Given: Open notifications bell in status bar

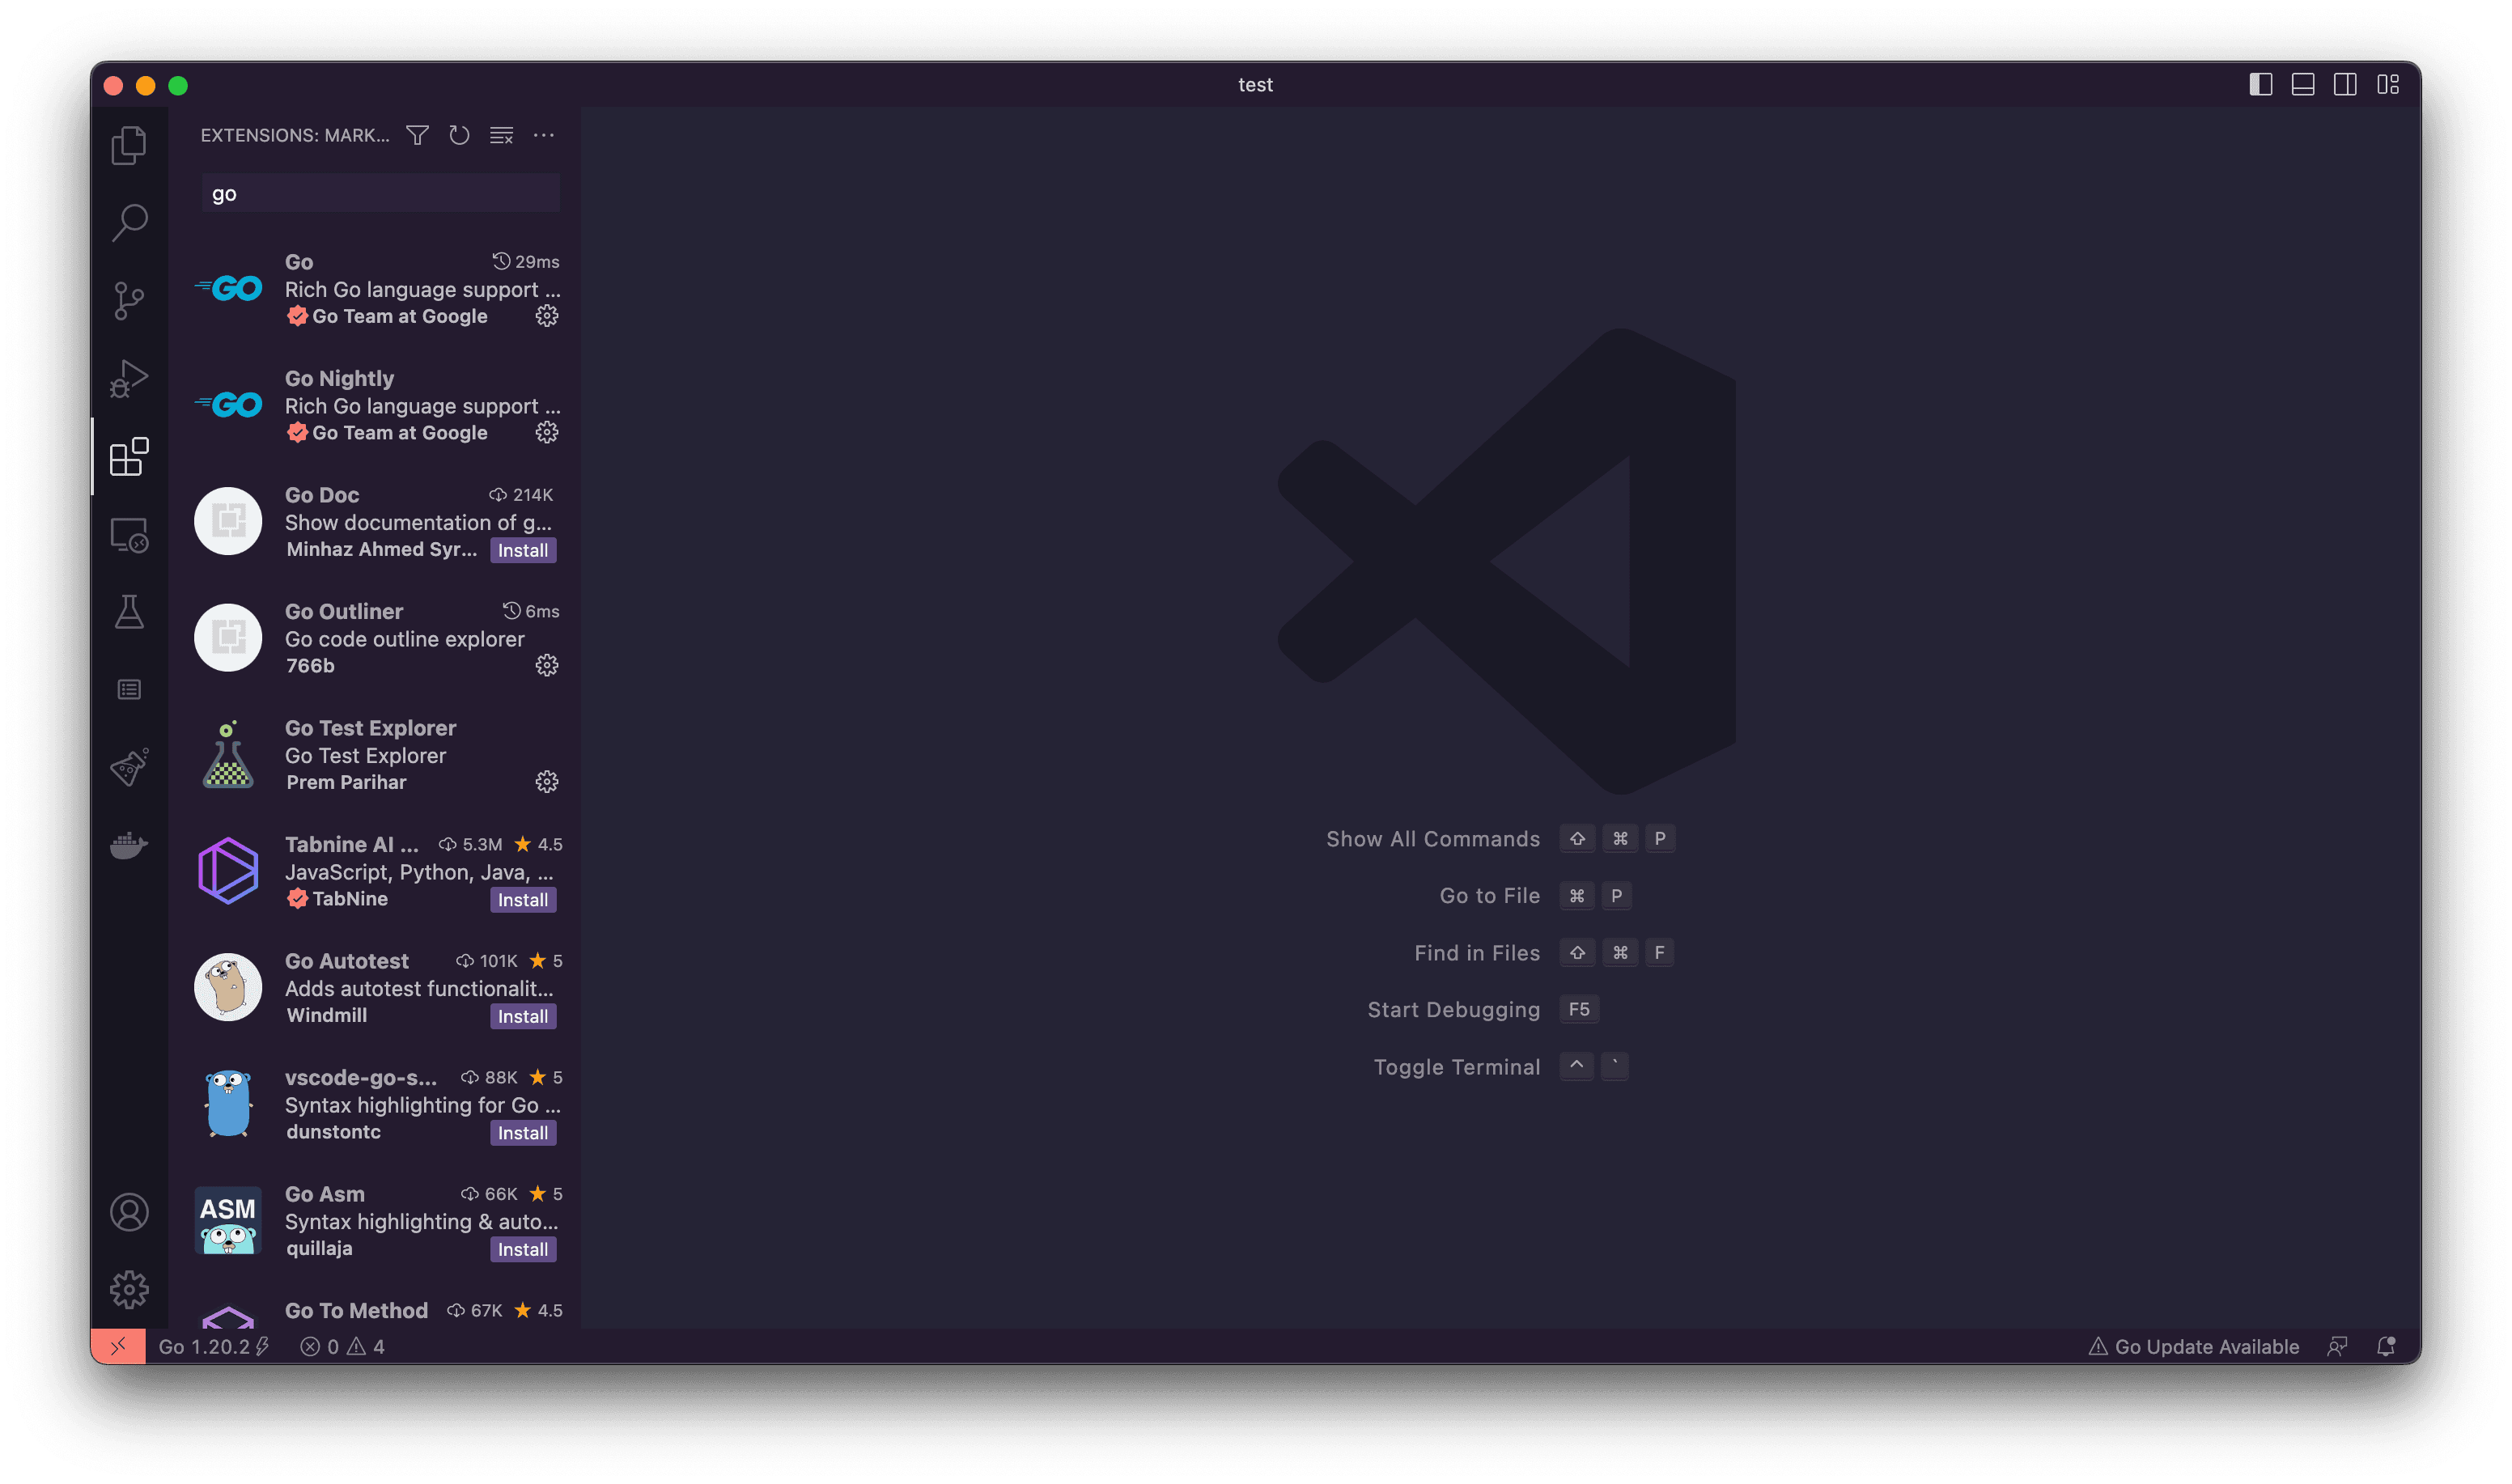Looking at the screenshot, I should [x=2386, y=1347].
